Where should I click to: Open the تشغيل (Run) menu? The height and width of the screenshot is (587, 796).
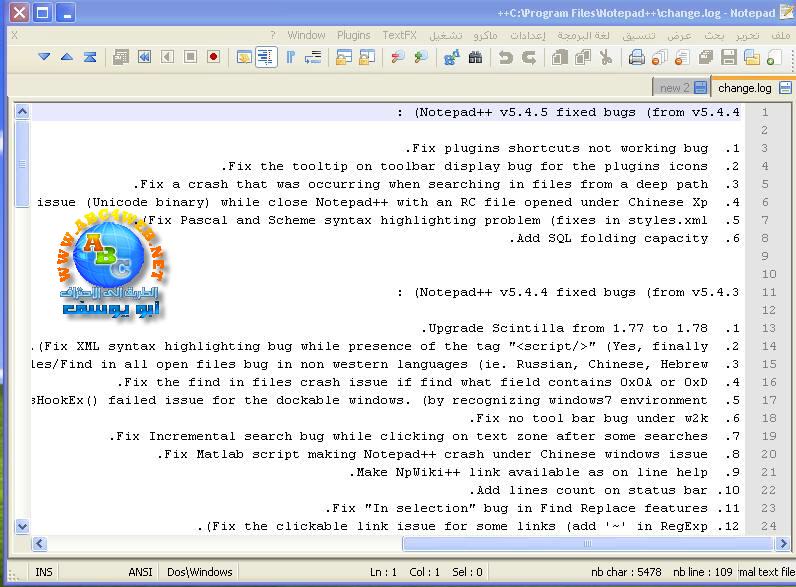pyautogui.click(x=446, y=35)
